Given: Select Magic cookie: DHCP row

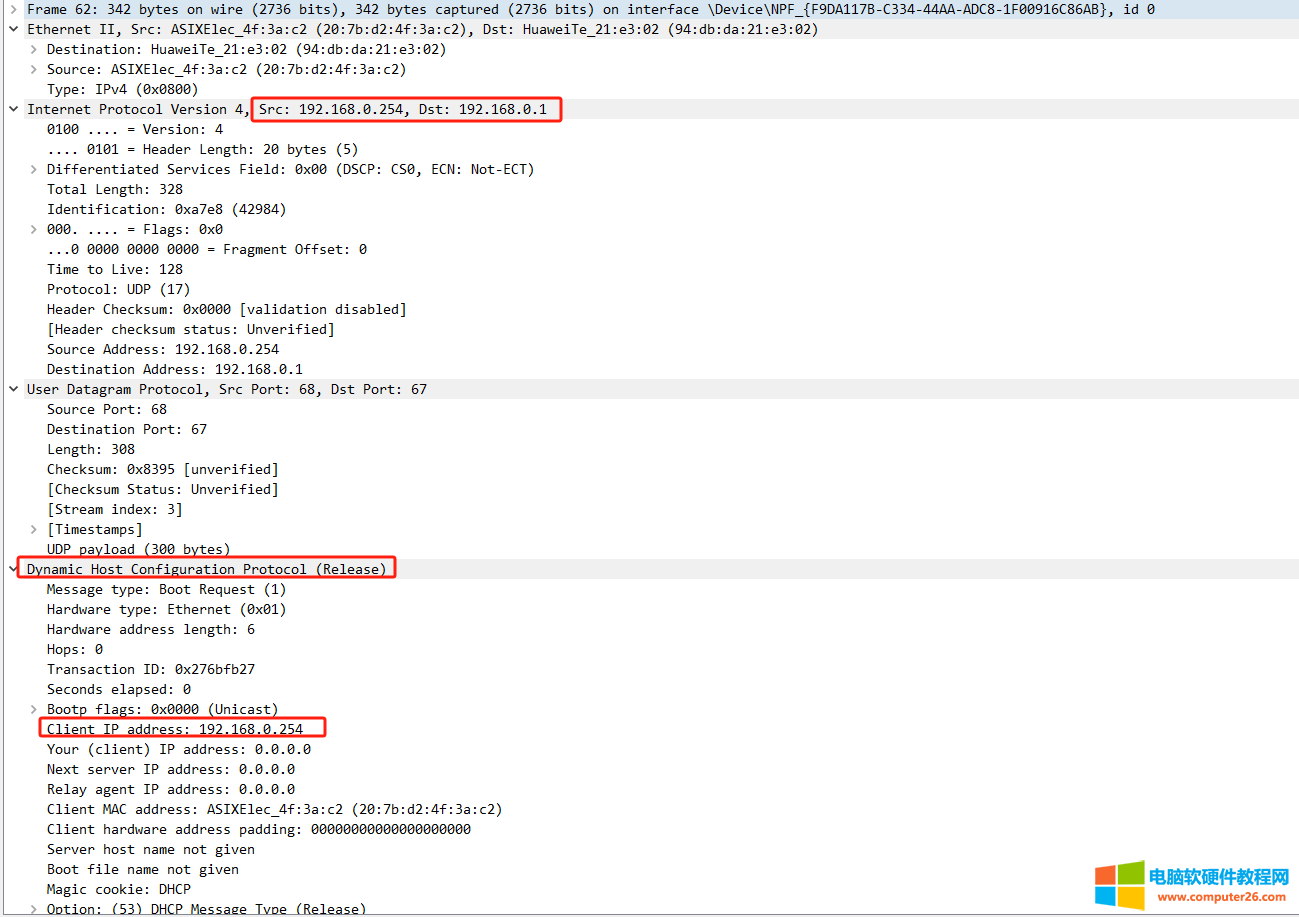Looking at the screenshot, I should tap(119, 889).
